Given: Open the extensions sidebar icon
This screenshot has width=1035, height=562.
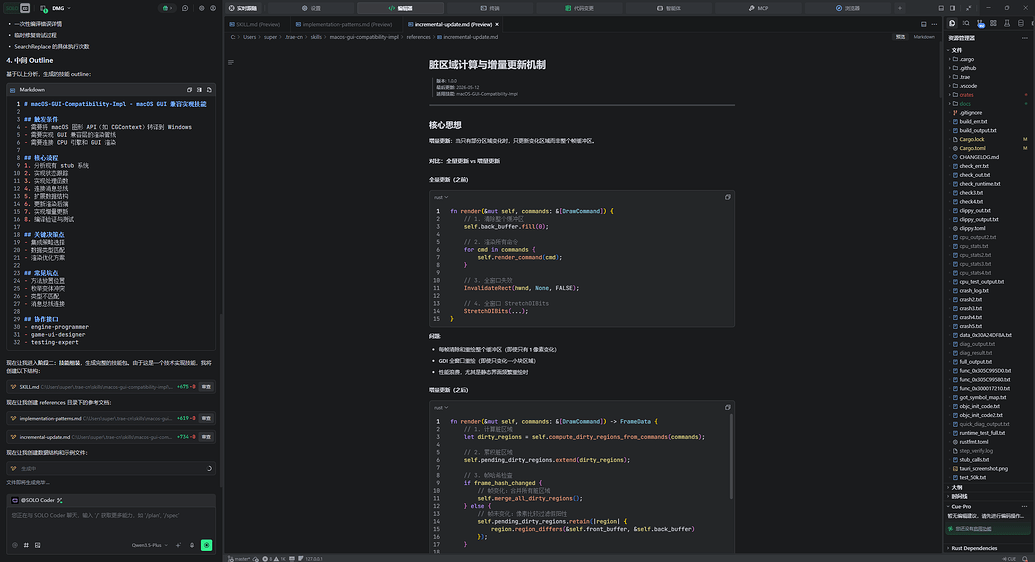Looking at the screenshot, I should click(993, 23).
